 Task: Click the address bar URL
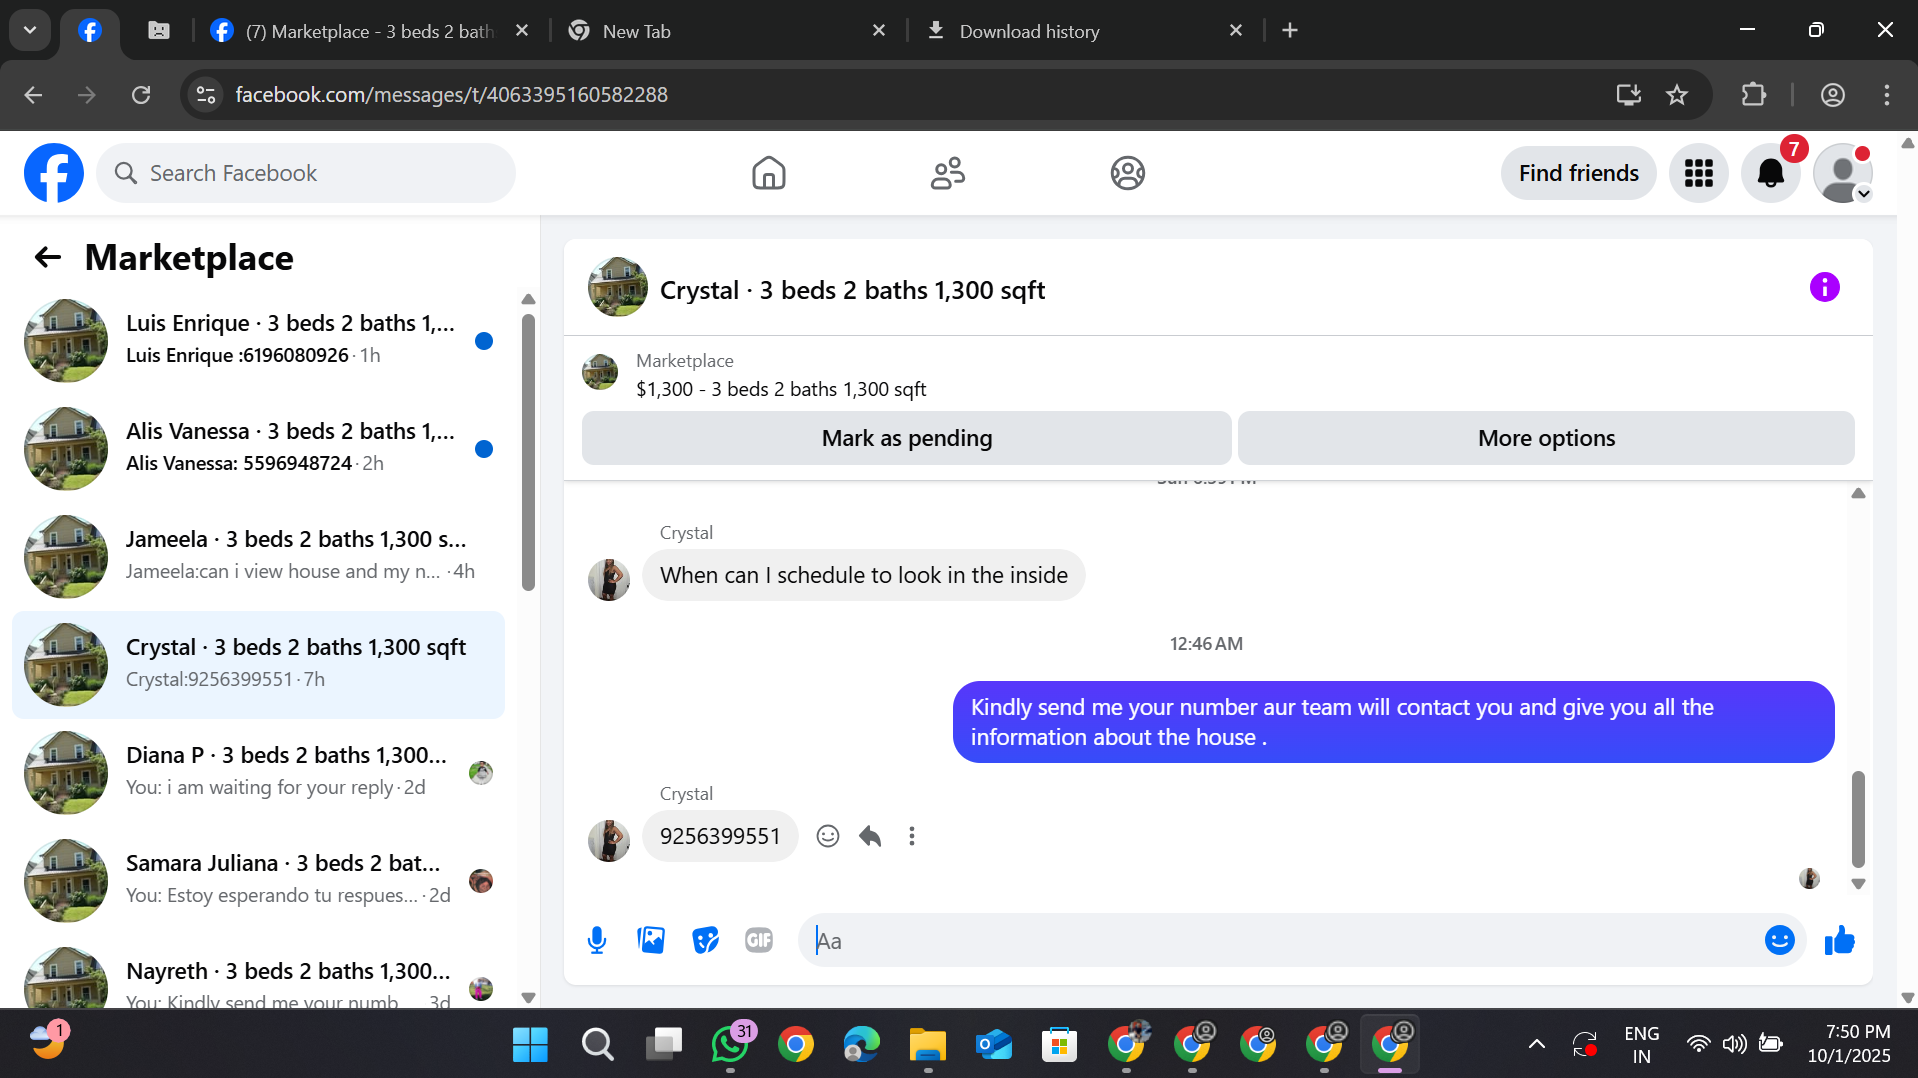pyautogui.click(x=451, y=95)
